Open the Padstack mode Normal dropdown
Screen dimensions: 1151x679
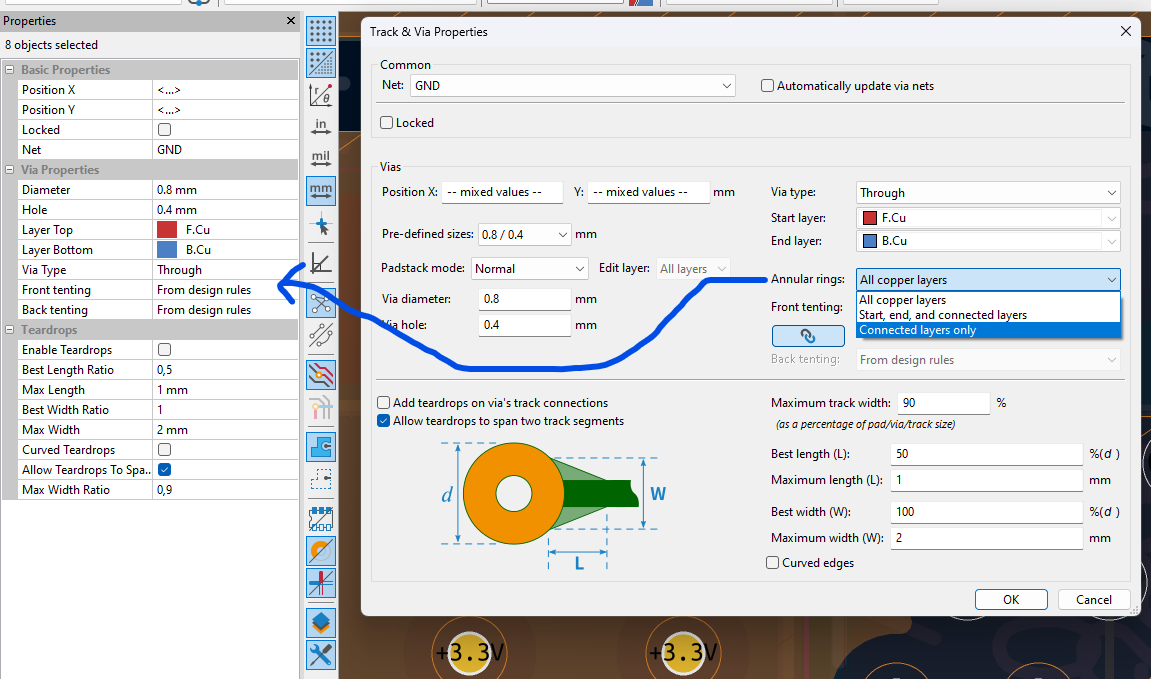pos(529,269)
